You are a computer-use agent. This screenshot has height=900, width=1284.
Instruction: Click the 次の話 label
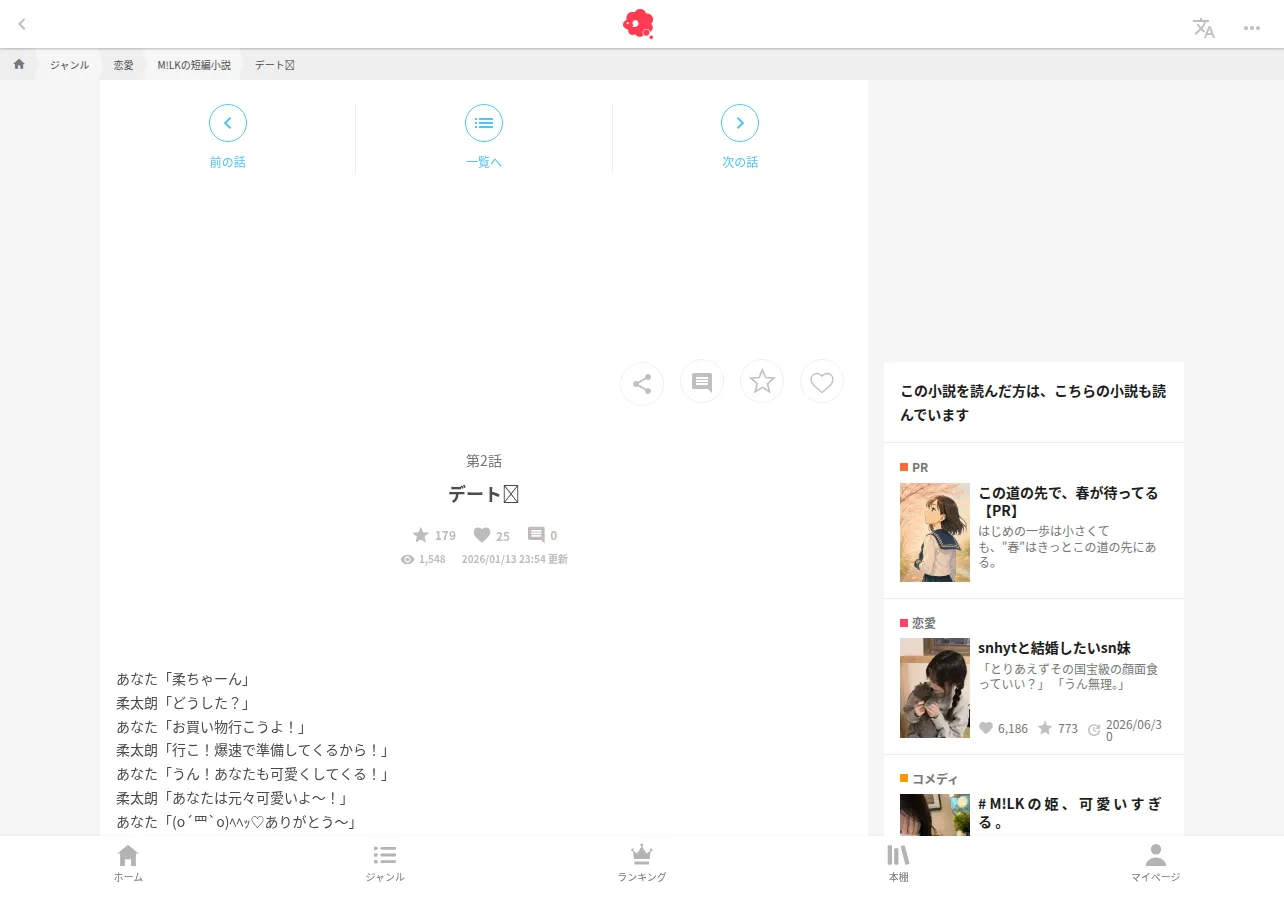[740, 162]
